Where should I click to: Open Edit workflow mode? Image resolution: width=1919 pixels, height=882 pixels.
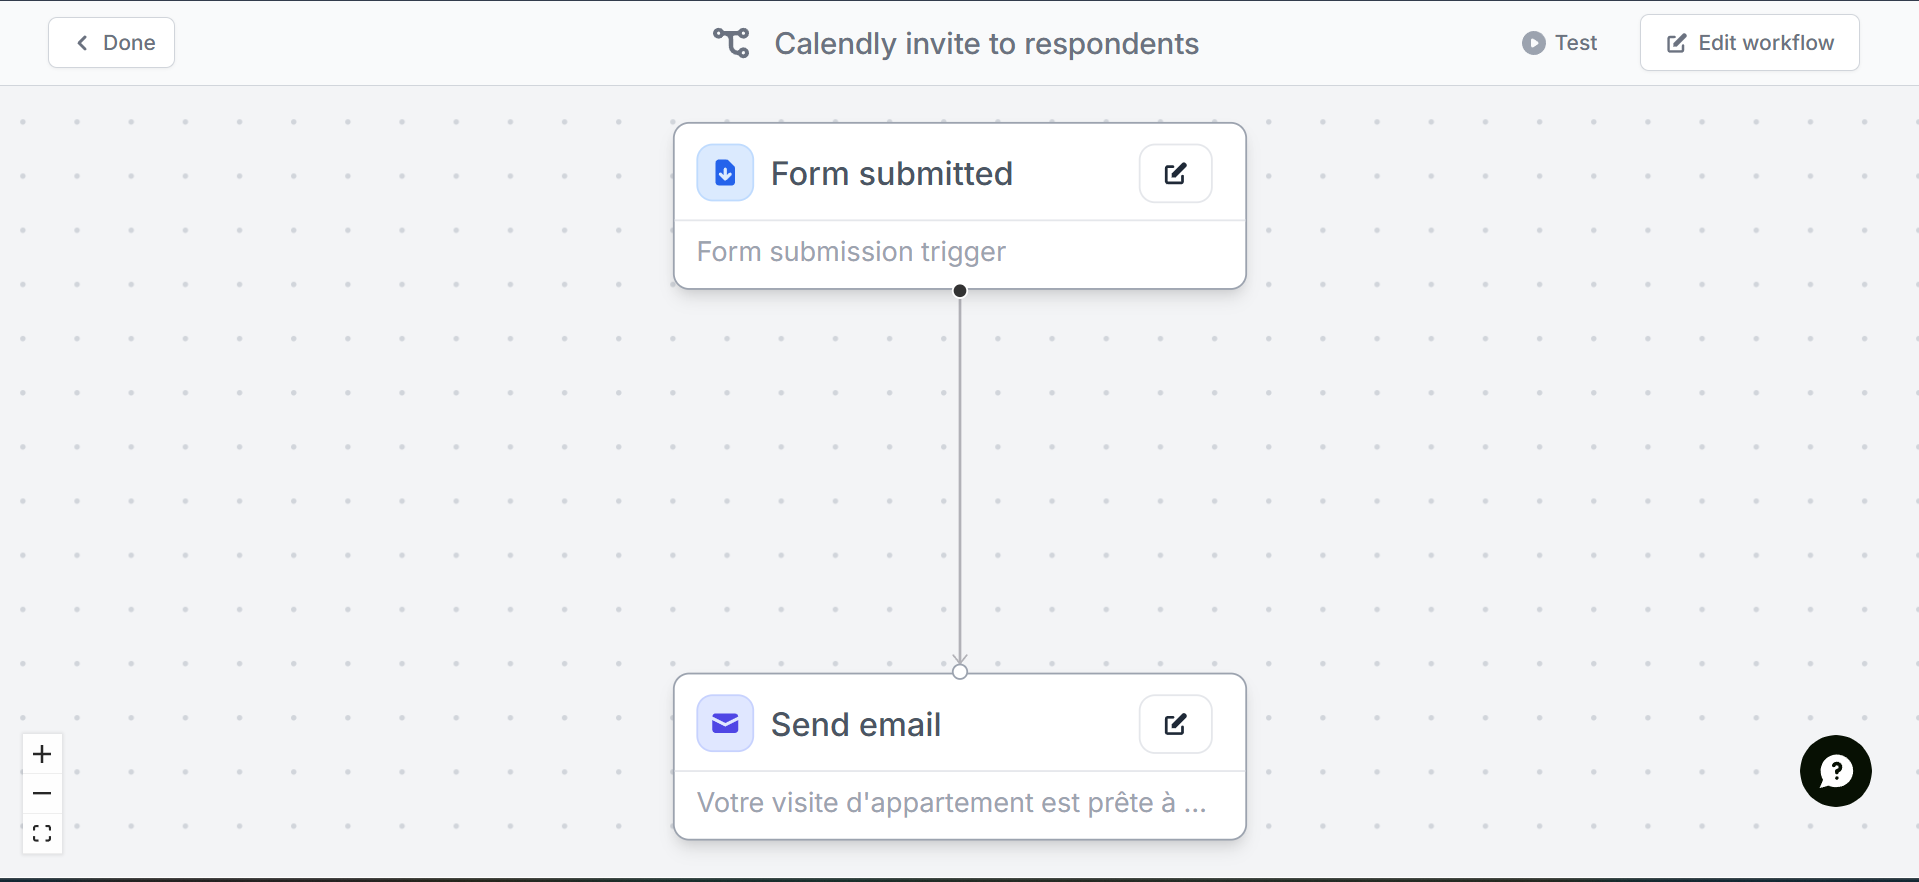point(1749,43)
